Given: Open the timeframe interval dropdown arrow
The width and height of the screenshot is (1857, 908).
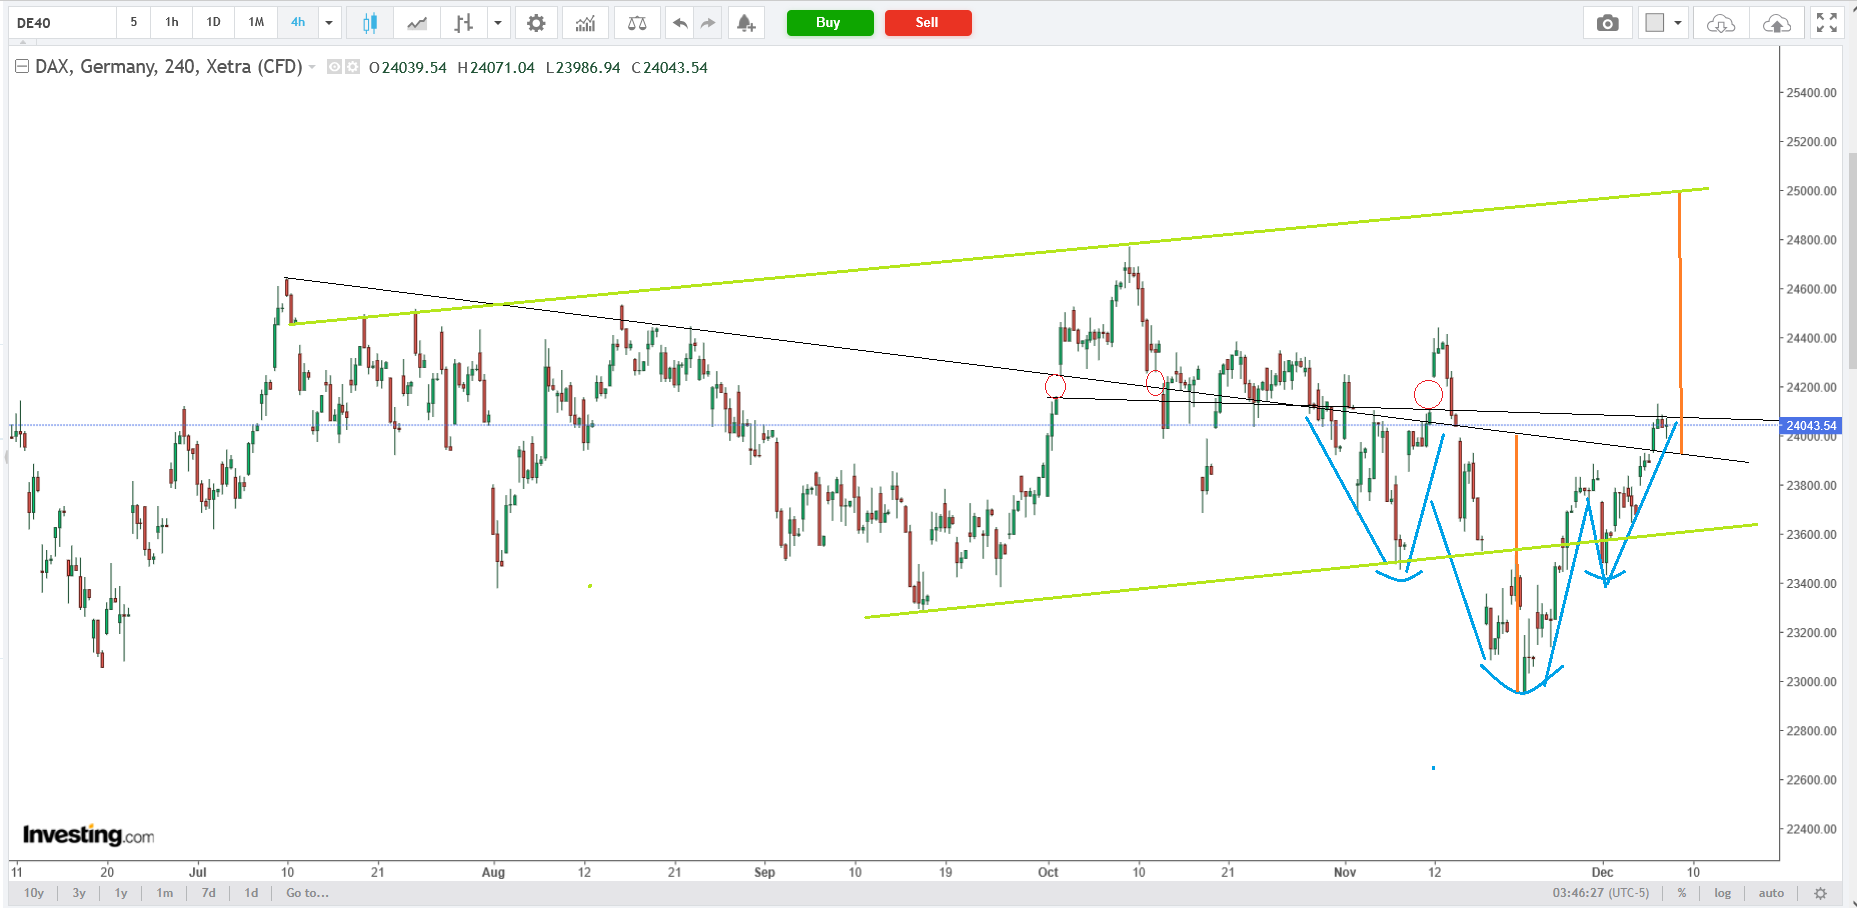Looking at the screenshot, I should click(x=328, y=23).
